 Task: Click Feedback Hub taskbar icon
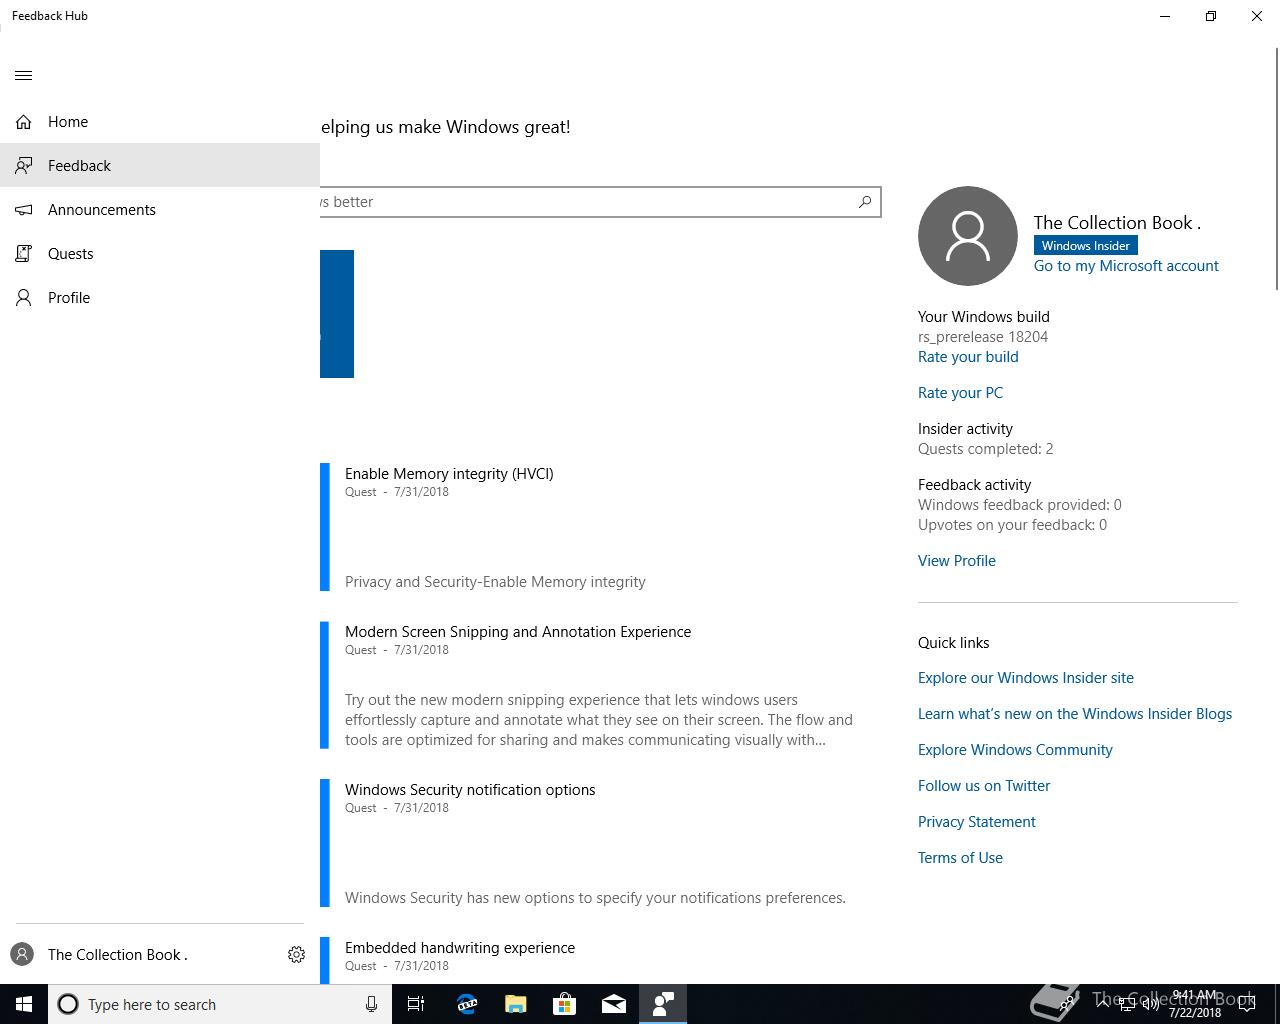[x=662, y=1004]
